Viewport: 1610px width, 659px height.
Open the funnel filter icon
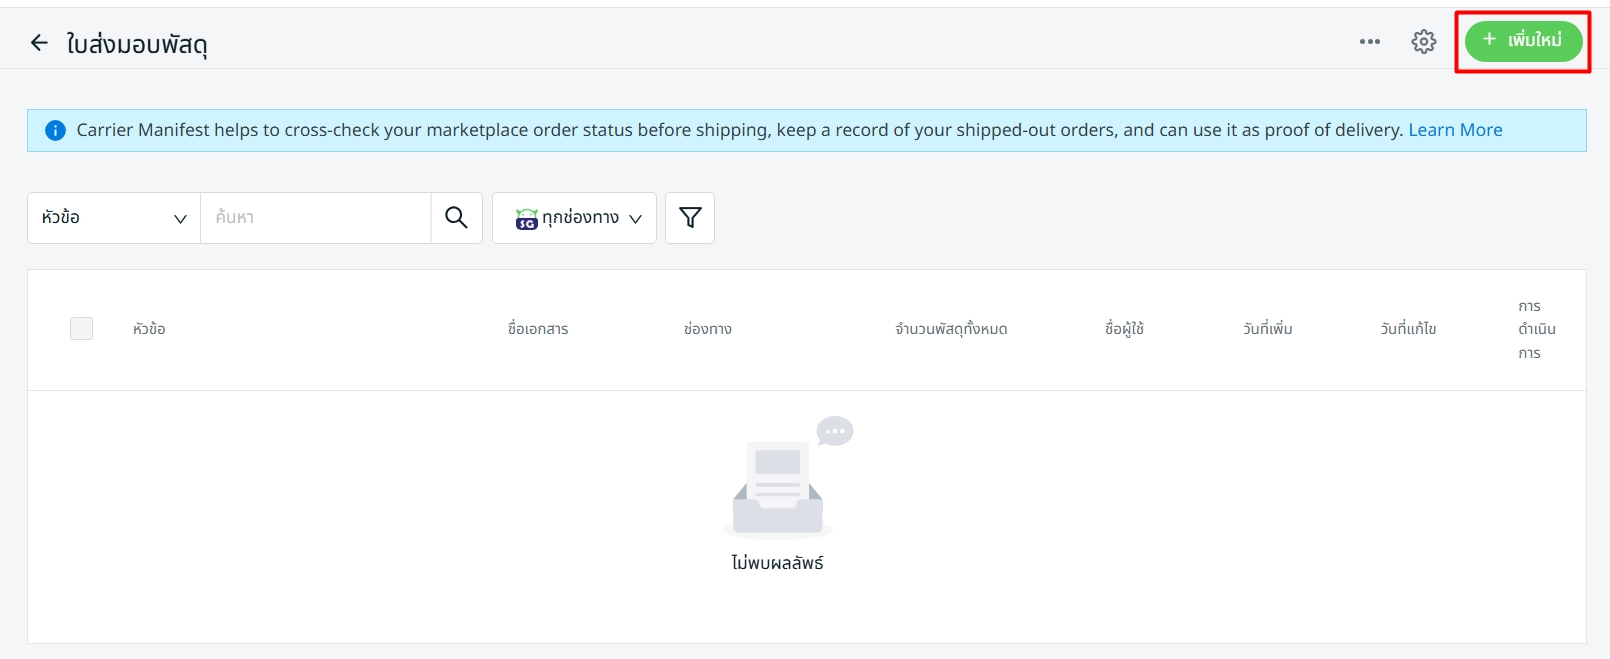click(x=690, y=218)
